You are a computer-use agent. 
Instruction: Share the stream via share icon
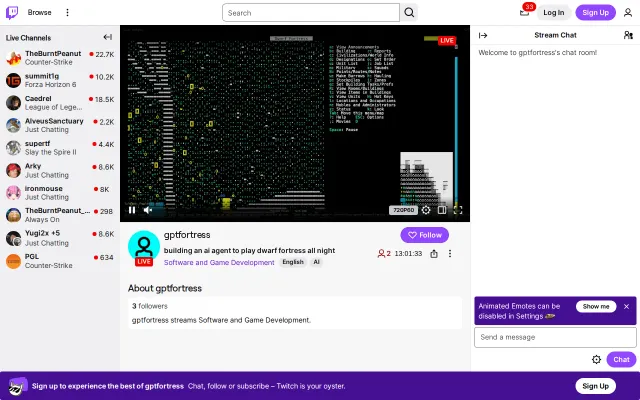[434, 253]
